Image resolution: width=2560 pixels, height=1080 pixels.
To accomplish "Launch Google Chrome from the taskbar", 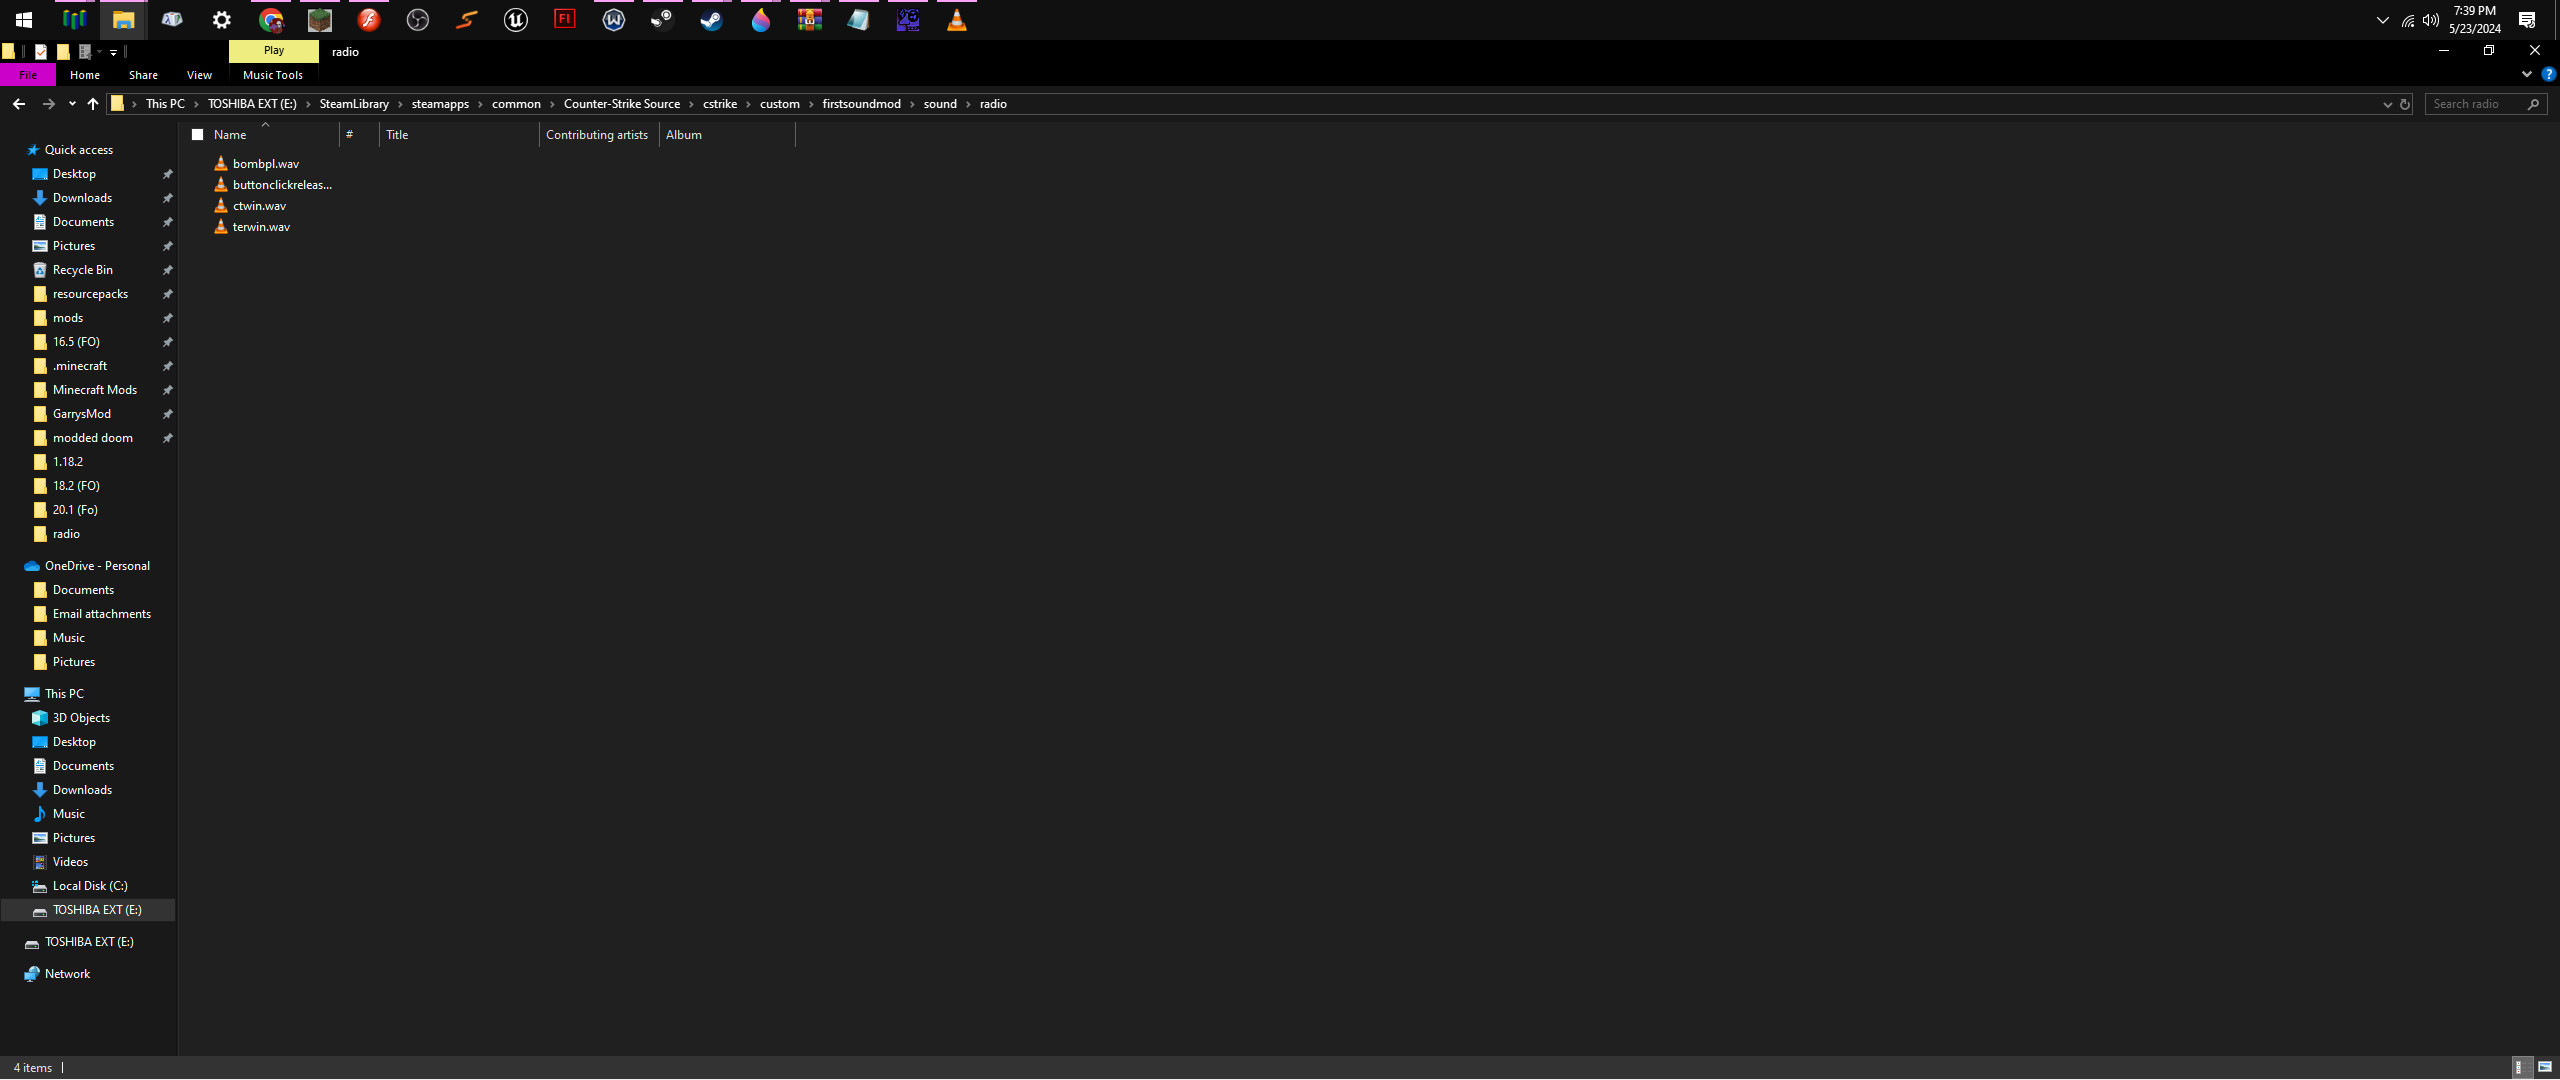I will point(270,19).
